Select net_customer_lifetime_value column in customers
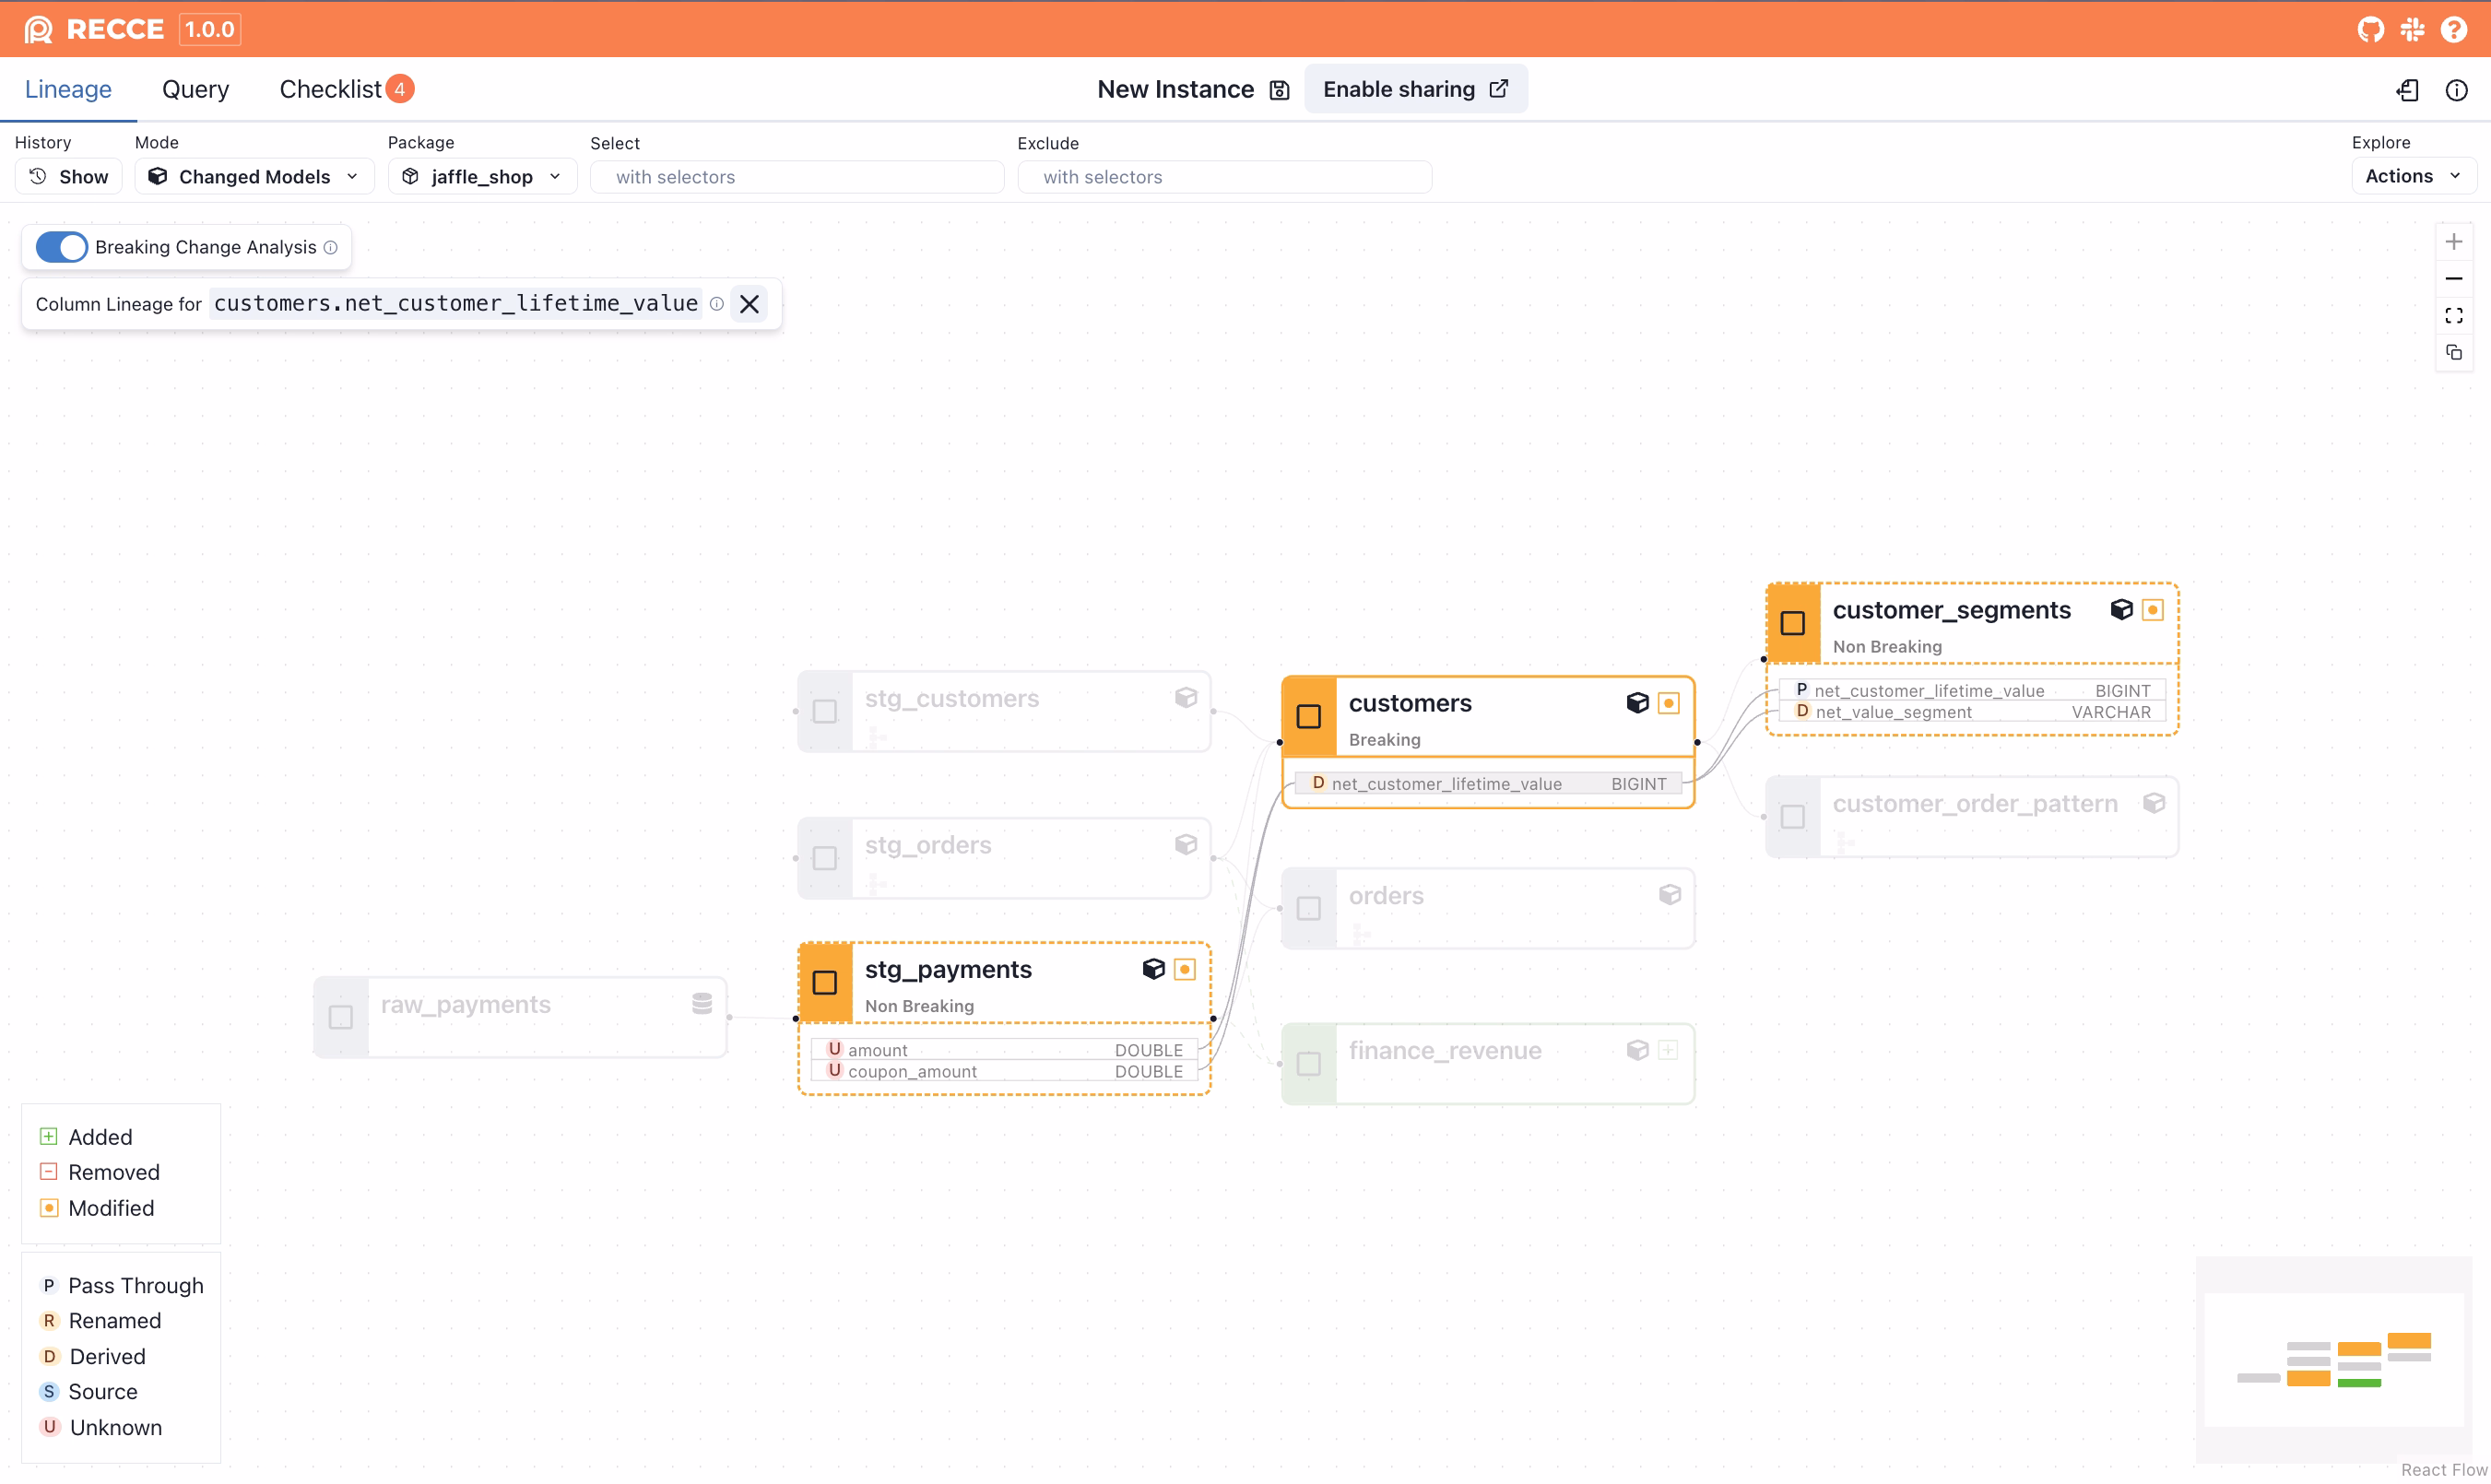 1488,784
